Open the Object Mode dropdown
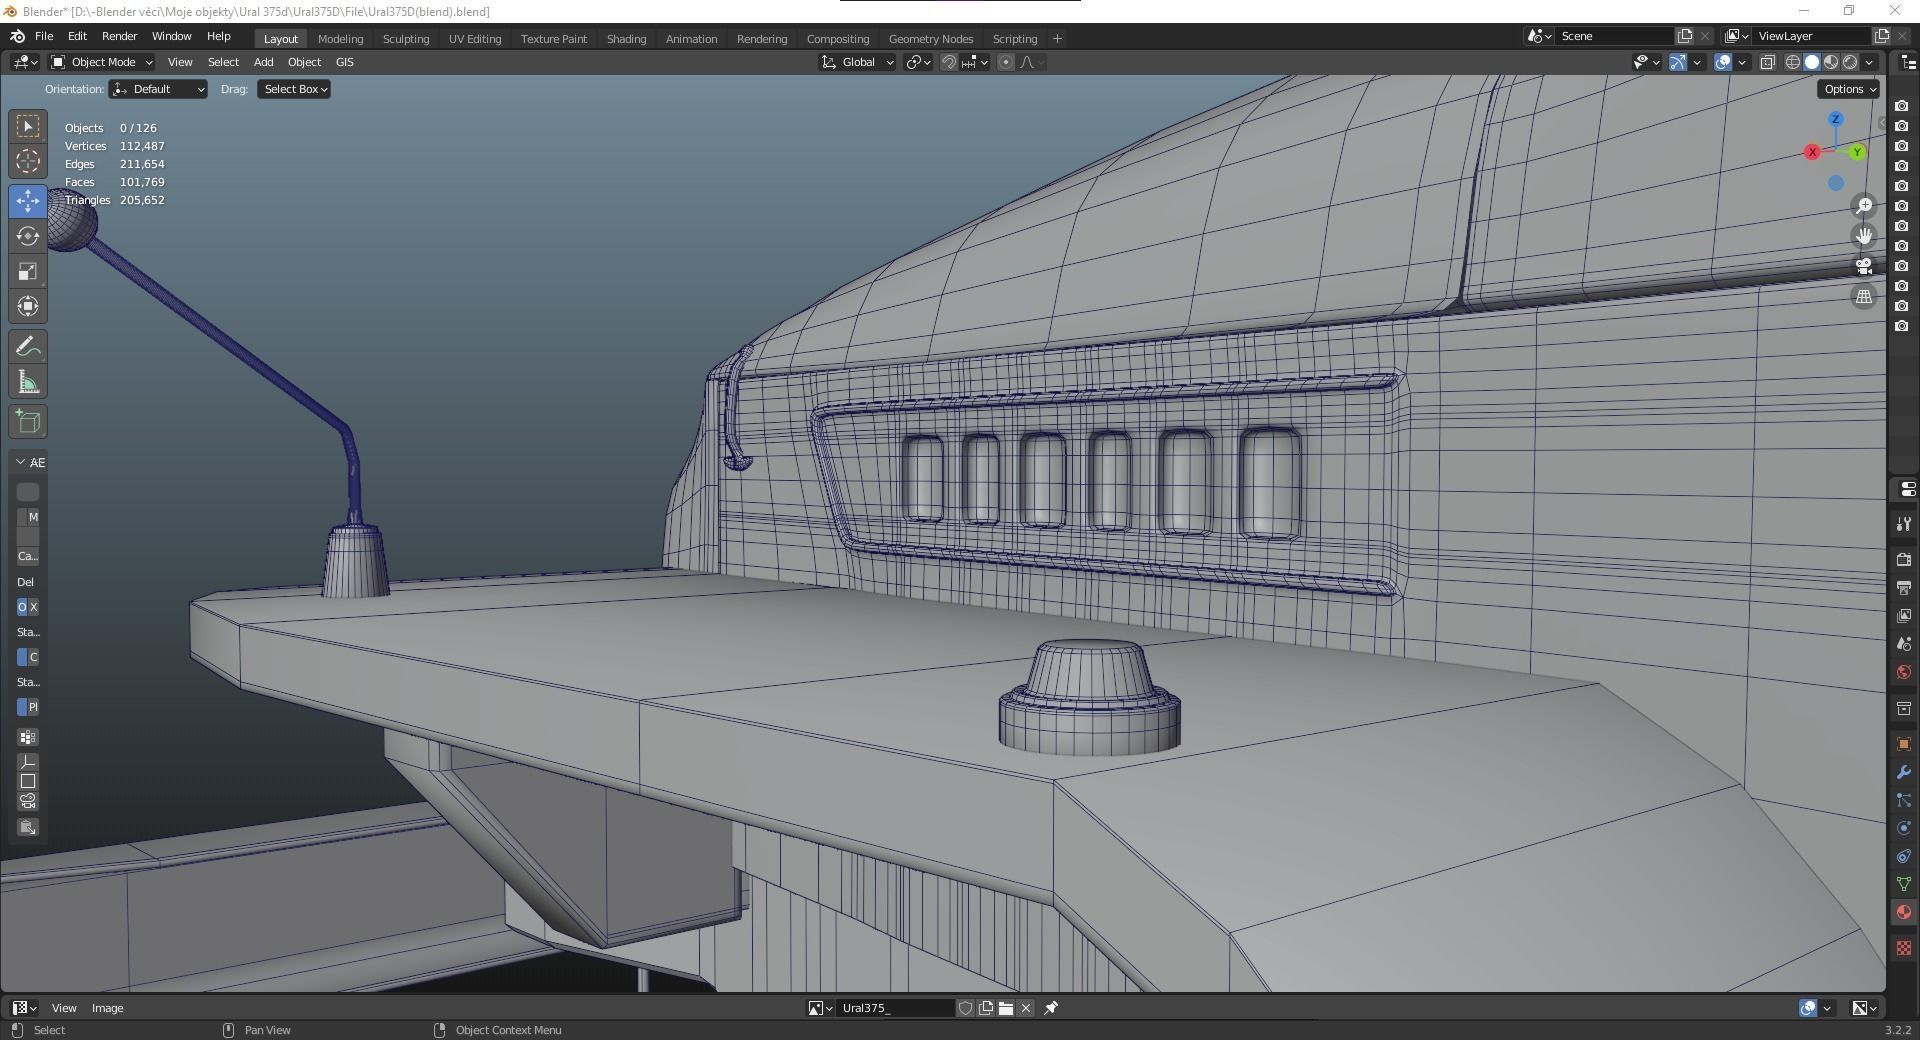The width and height of the screenshot is (1920, 1040). [x=102, y=62]
